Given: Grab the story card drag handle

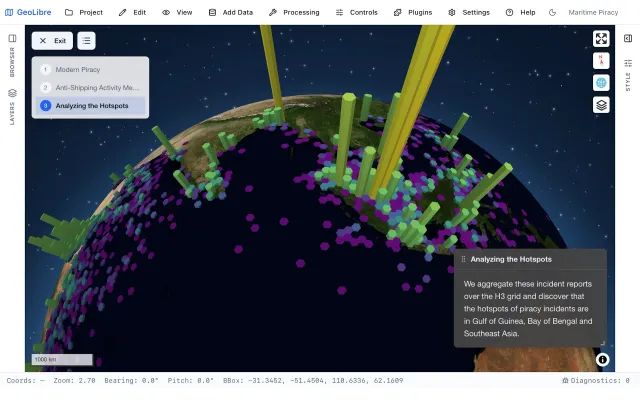Looking at the screenshot, I should pyautogui.click(x=463, y=259).
